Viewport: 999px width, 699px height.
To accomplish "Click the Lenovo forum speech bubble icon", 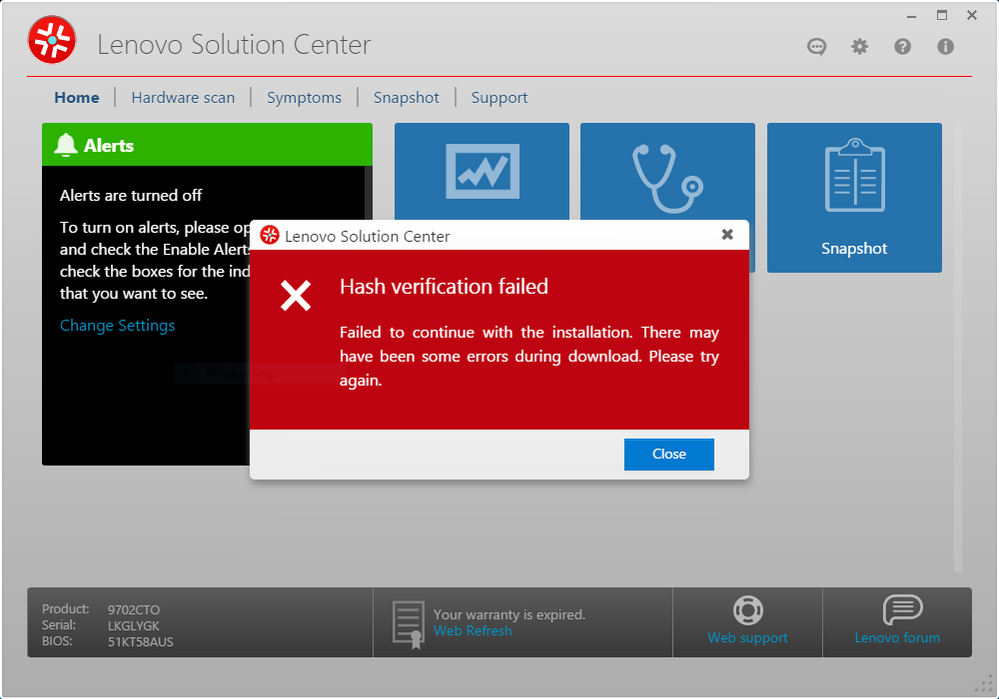I will point(902,610).
